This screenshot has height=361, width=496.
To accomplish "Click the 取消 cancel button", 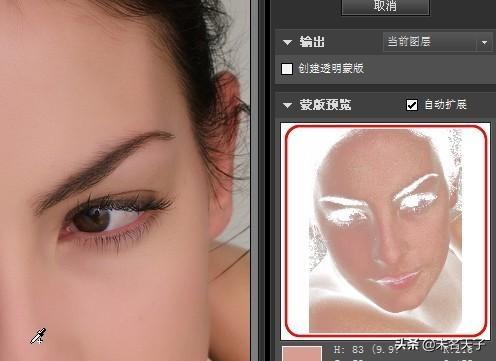I will pyautogui.click(x=385, y=7).
